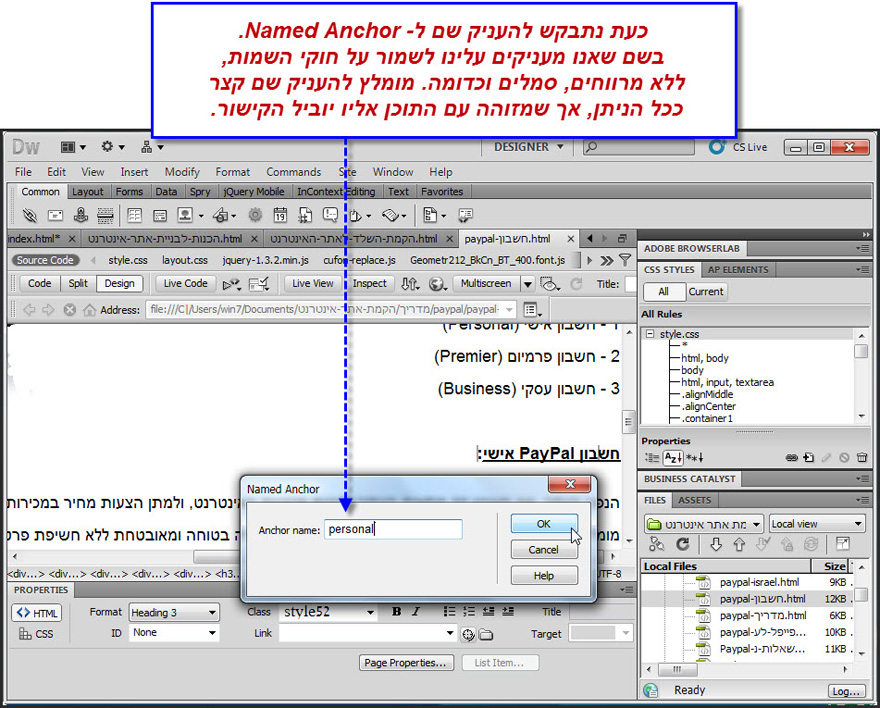Switch Properties panel to HTML mode
880x708 pixels.
(x=37, y=613)
